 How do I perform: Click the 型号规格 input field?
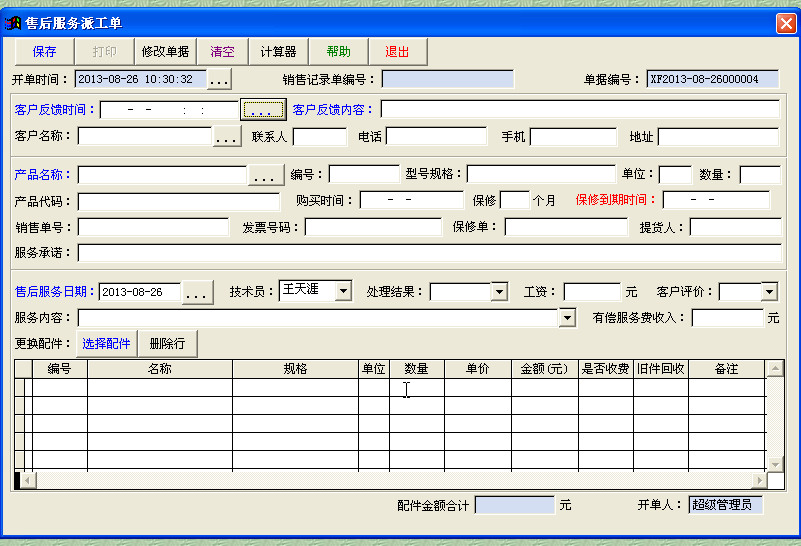coord(541,174)
